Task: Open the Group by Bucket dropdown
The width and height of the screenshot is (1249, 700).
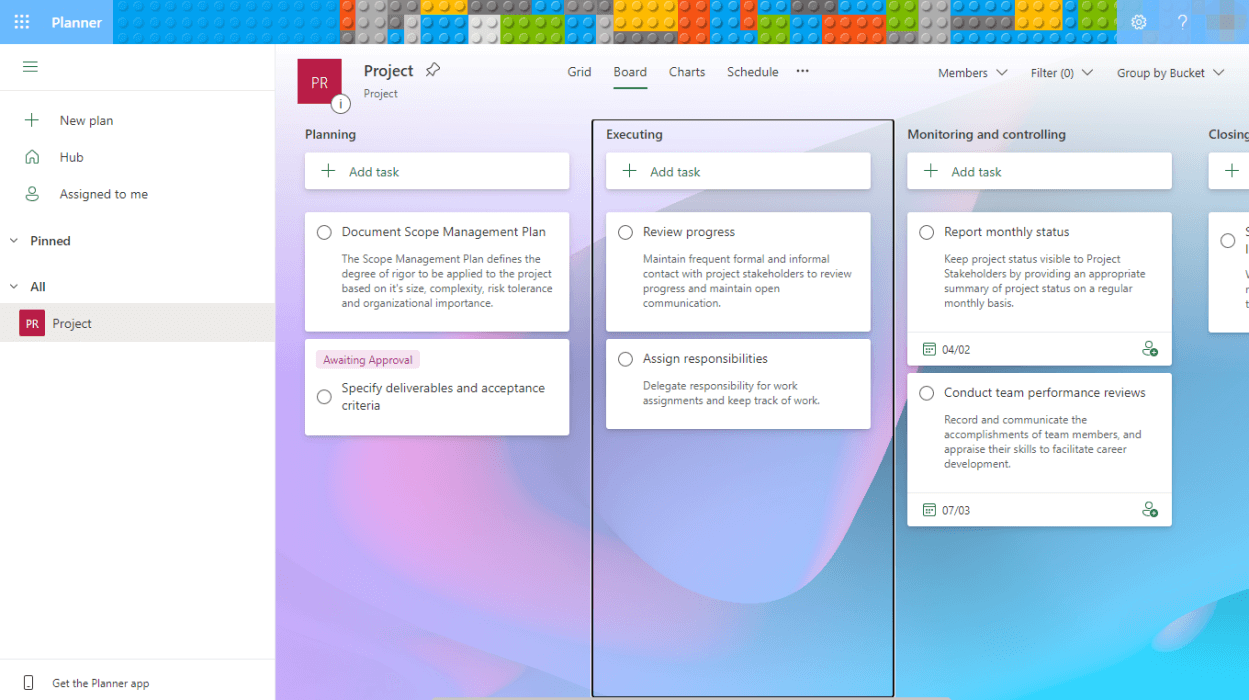Action: coord(1170,72)
